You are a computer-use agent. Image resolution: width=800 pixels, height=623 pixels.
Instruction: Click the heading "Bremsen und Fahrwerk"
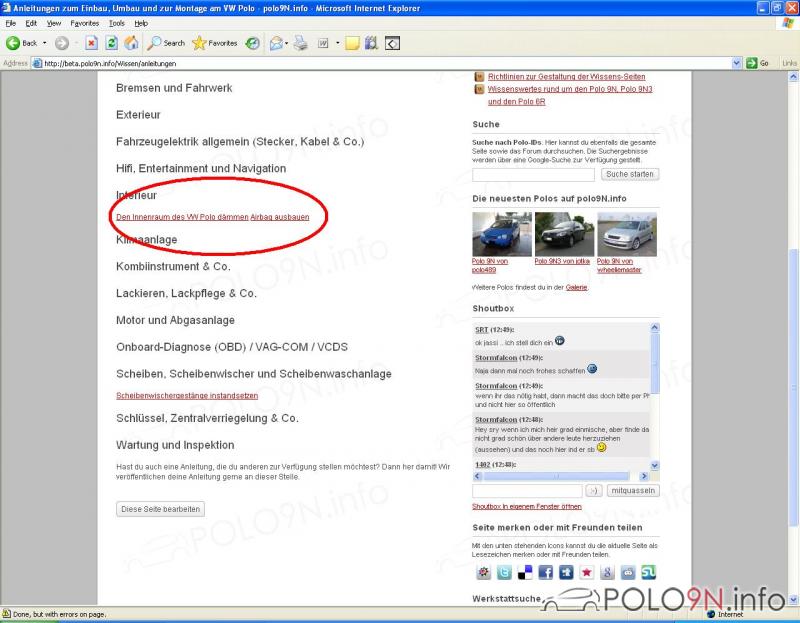(174, 88)
